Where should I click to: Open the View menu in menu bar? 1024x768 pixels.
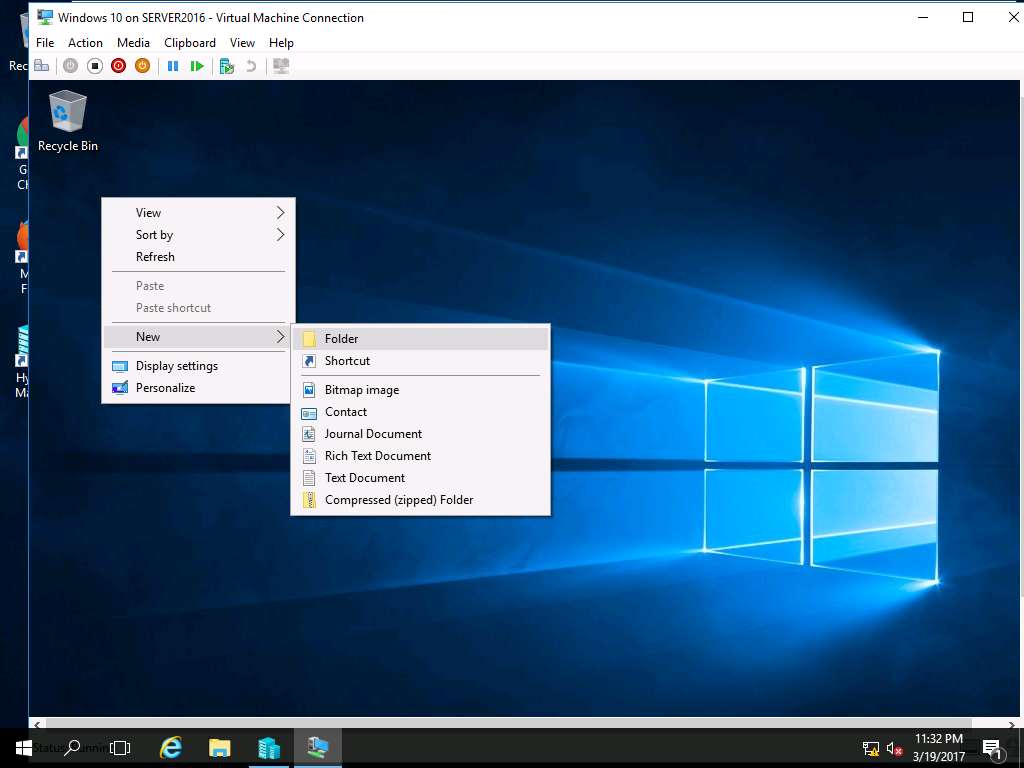pyautogui.click(x=242, y=42)
